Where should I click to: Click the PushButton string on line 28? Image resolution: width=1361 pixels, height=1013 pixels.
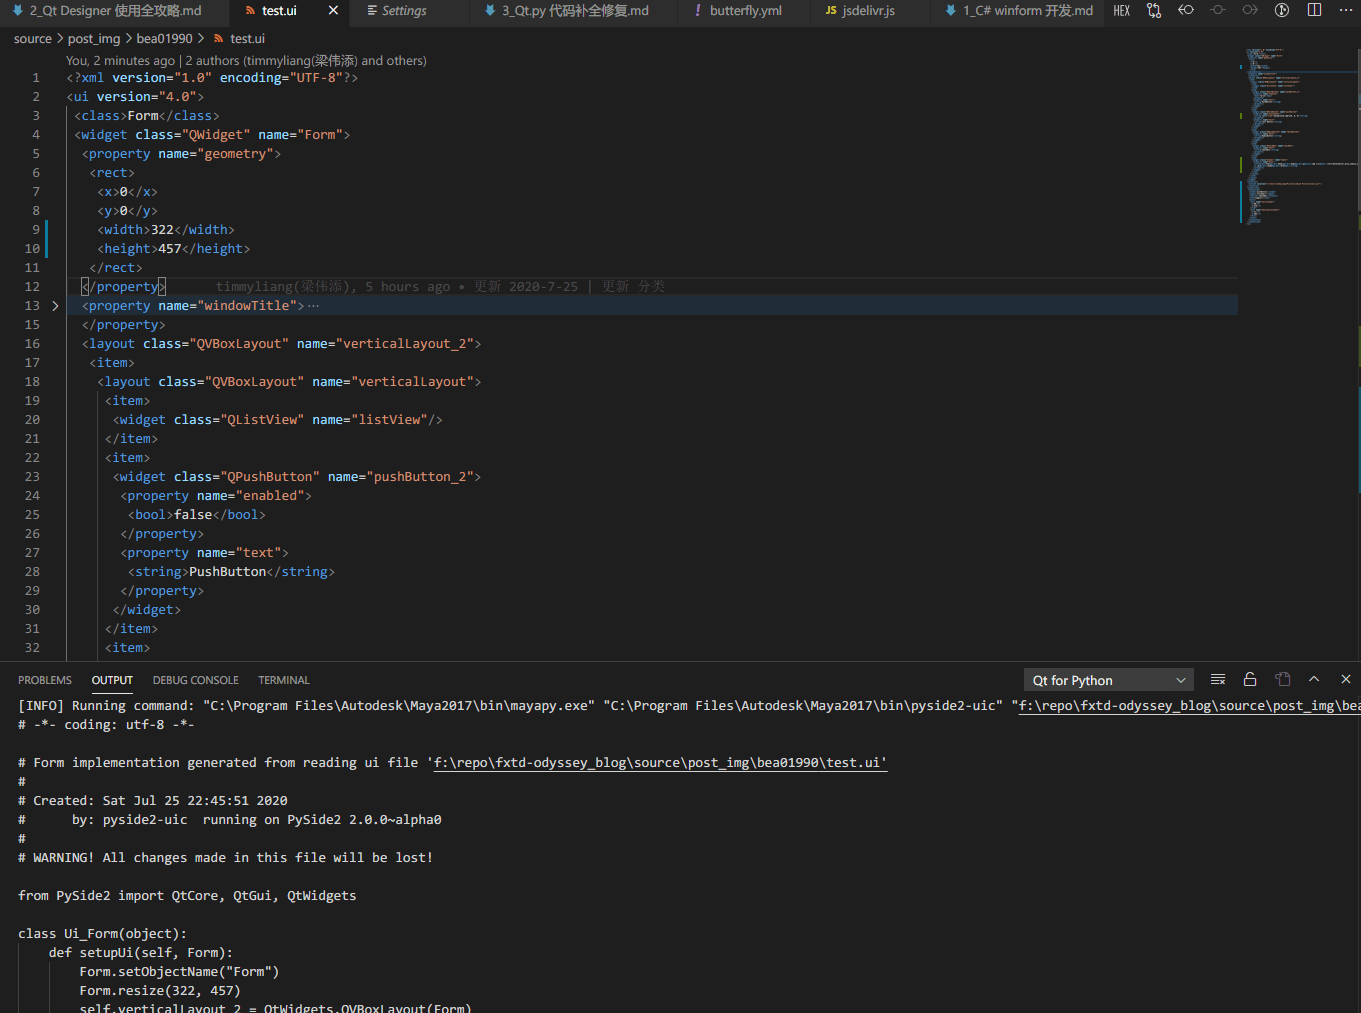[228, 572]
